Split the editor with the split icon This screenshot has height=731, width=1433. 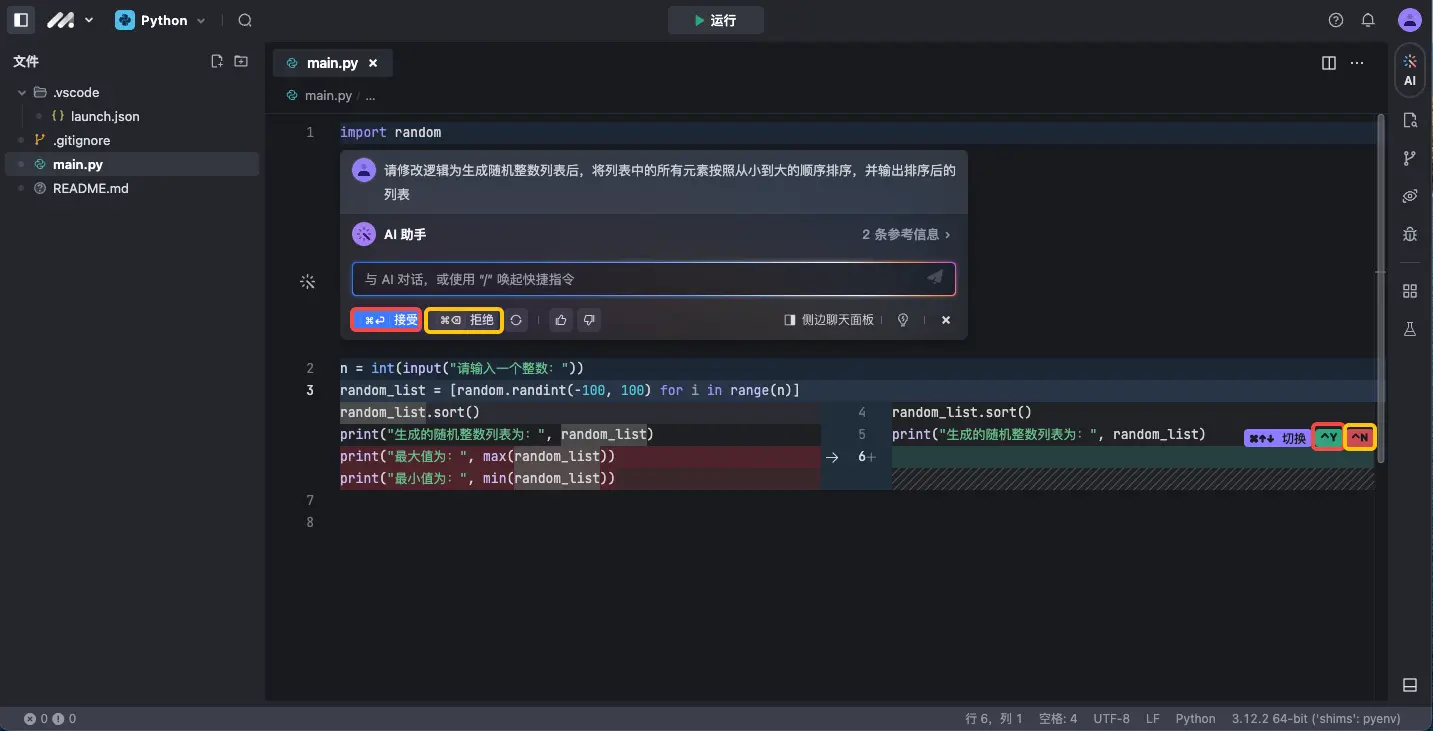pos(1329,62)
